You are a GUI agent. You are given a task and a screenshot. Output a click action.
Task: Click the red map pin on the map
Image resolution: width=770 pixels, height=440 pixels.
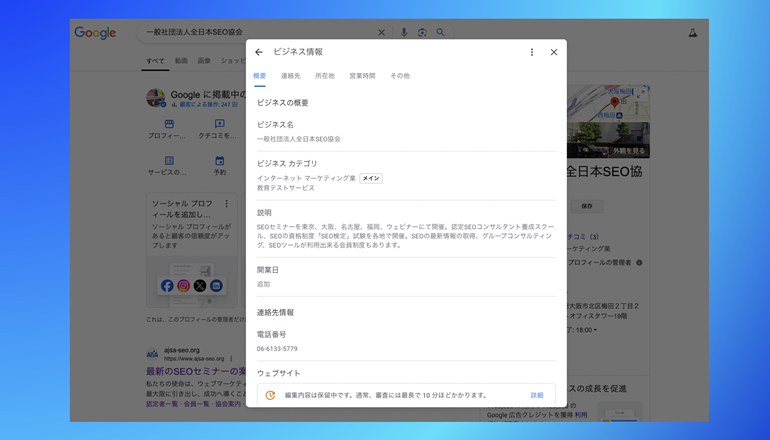(614, 102)
